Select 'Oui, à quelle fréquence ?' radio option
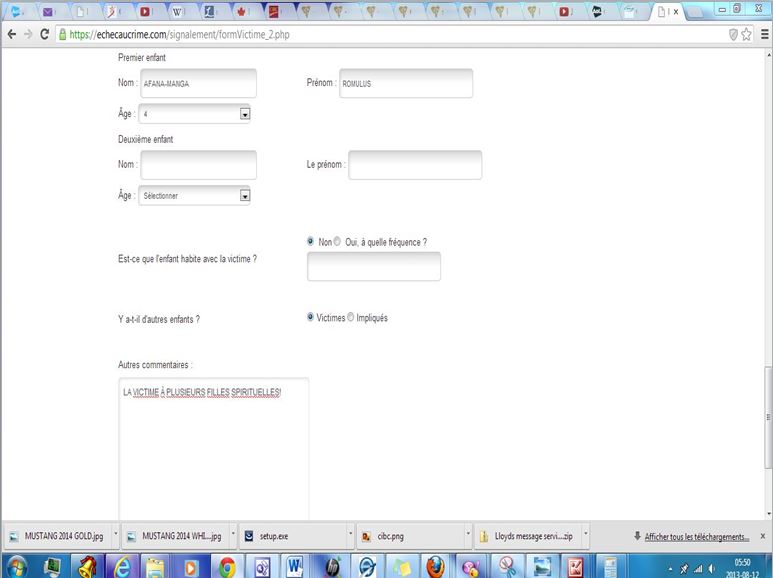 pos(337,242)
